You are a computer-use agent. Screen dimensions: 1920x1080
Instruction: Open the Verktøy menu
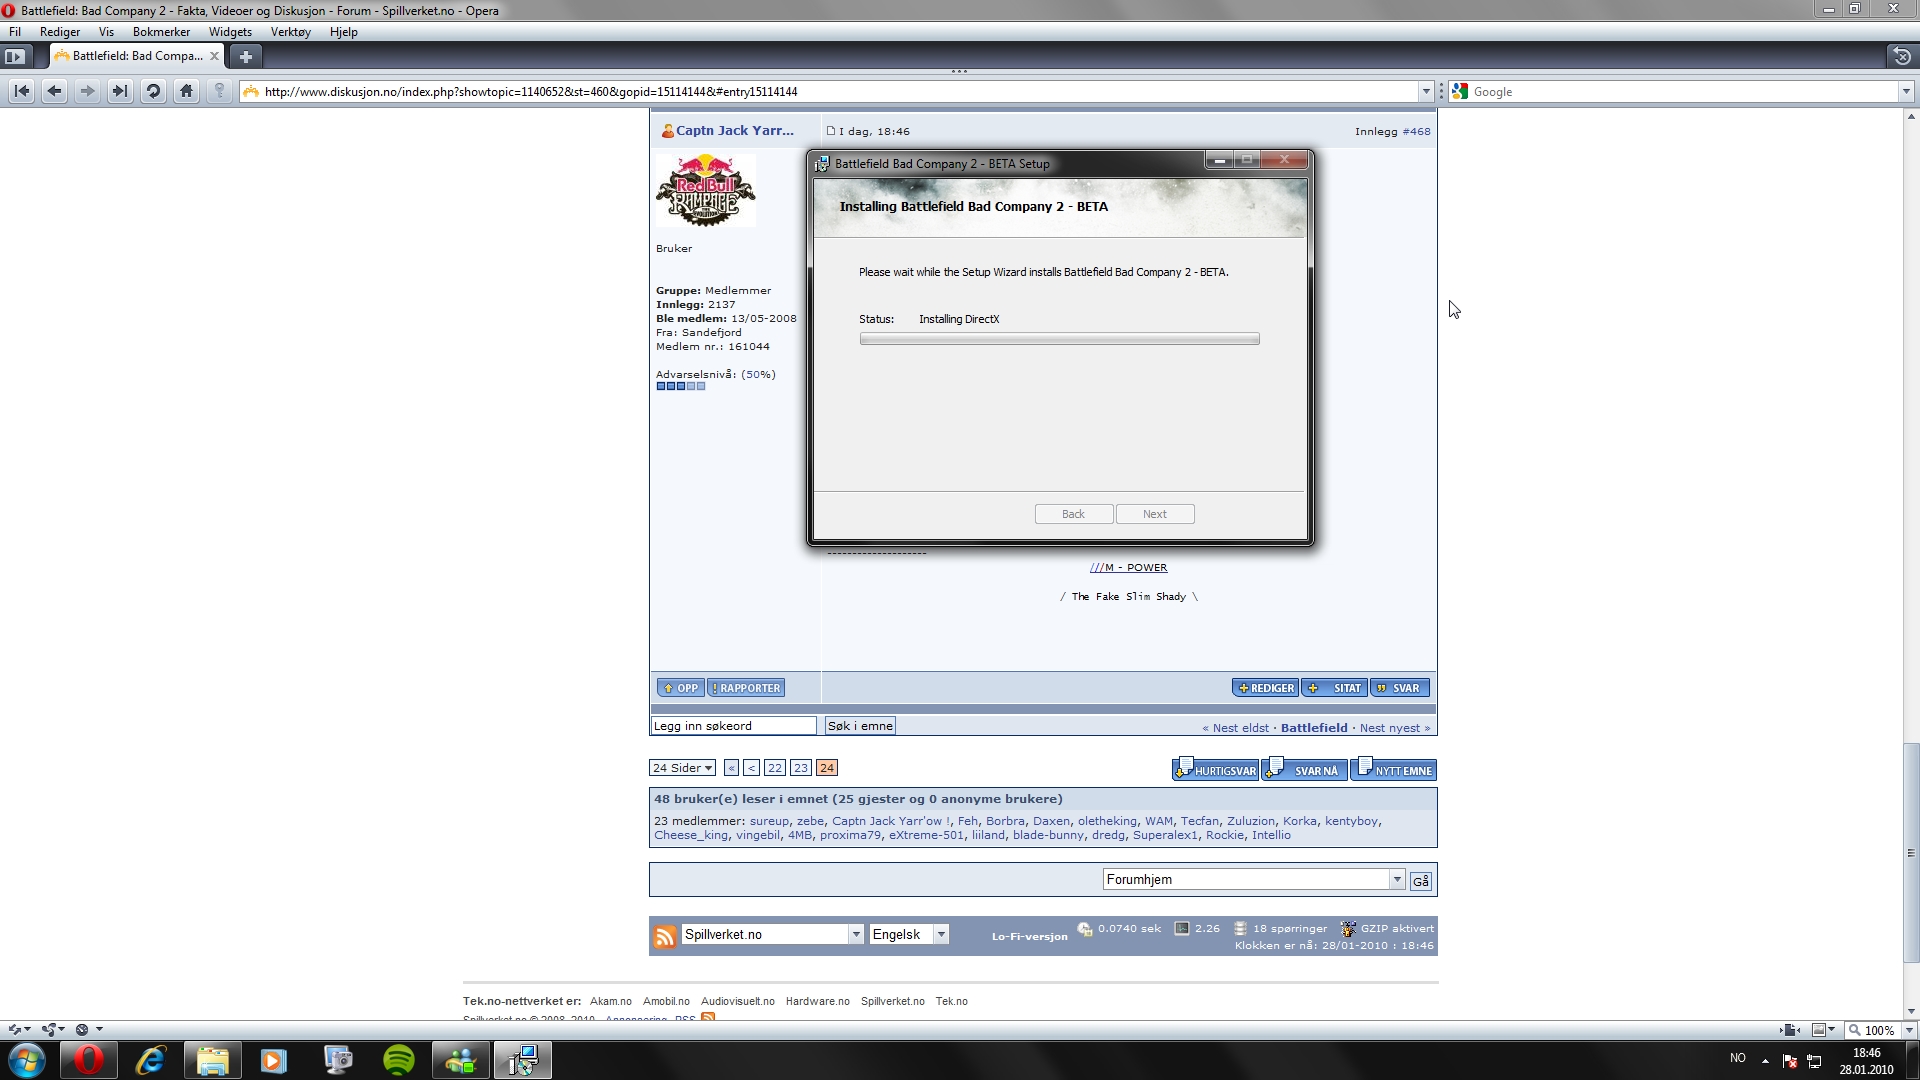291,32
